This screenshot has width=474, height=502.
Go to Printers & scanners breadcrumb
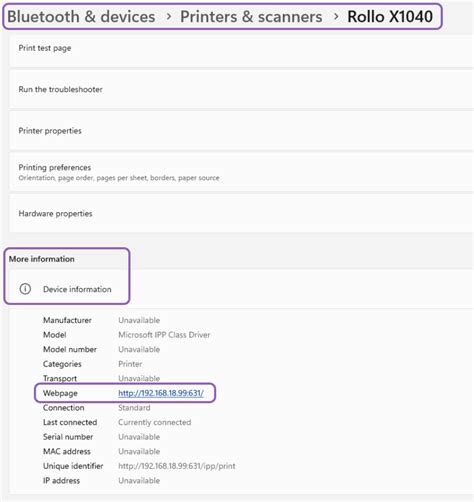click(x=251, y=17)
